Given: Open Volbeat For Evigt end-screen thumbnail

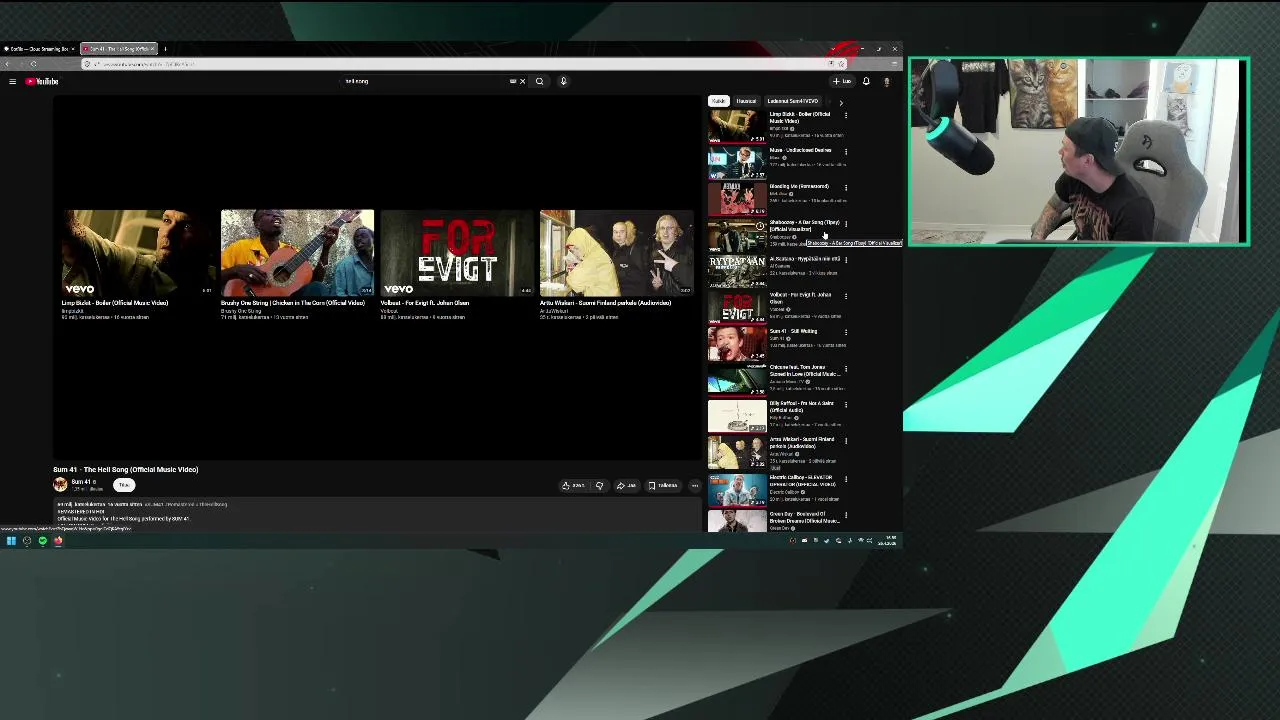Looking at the screenshot, I should pyautogui.click(x=457, y=253).
